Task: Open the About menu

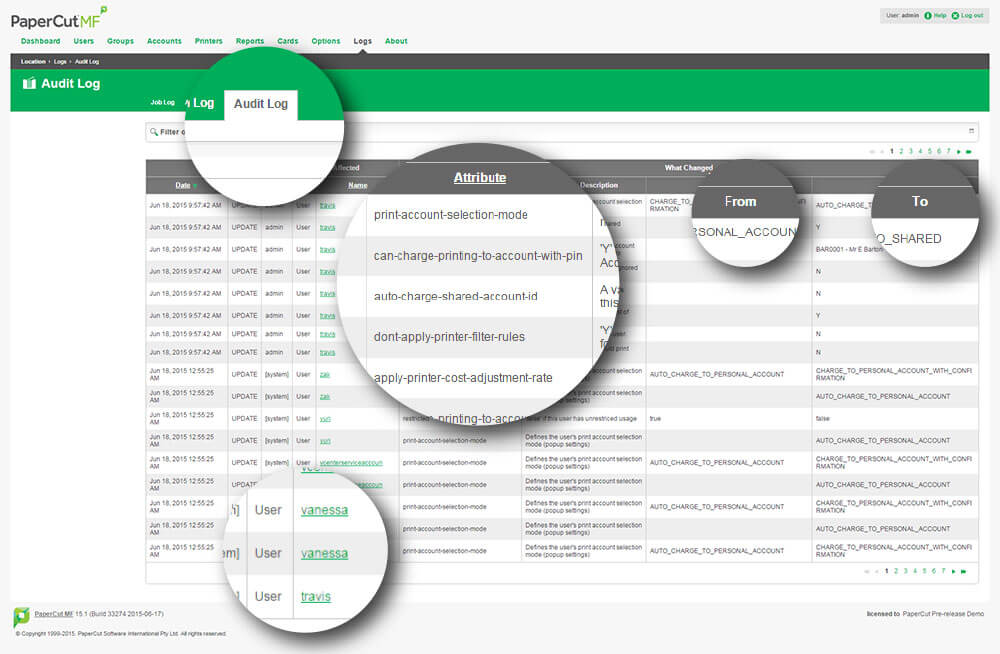Action: pos(396,41)
